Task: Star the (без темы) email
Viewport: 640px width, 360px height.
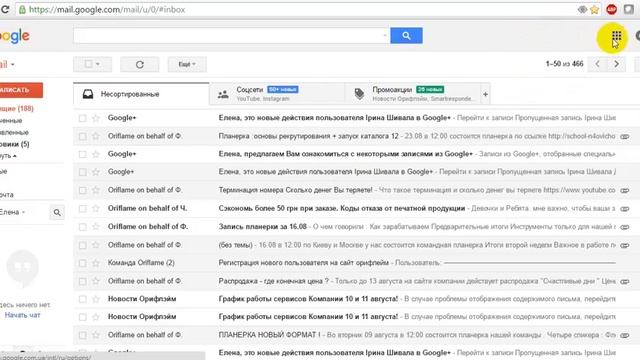Action: click(96, 245)
